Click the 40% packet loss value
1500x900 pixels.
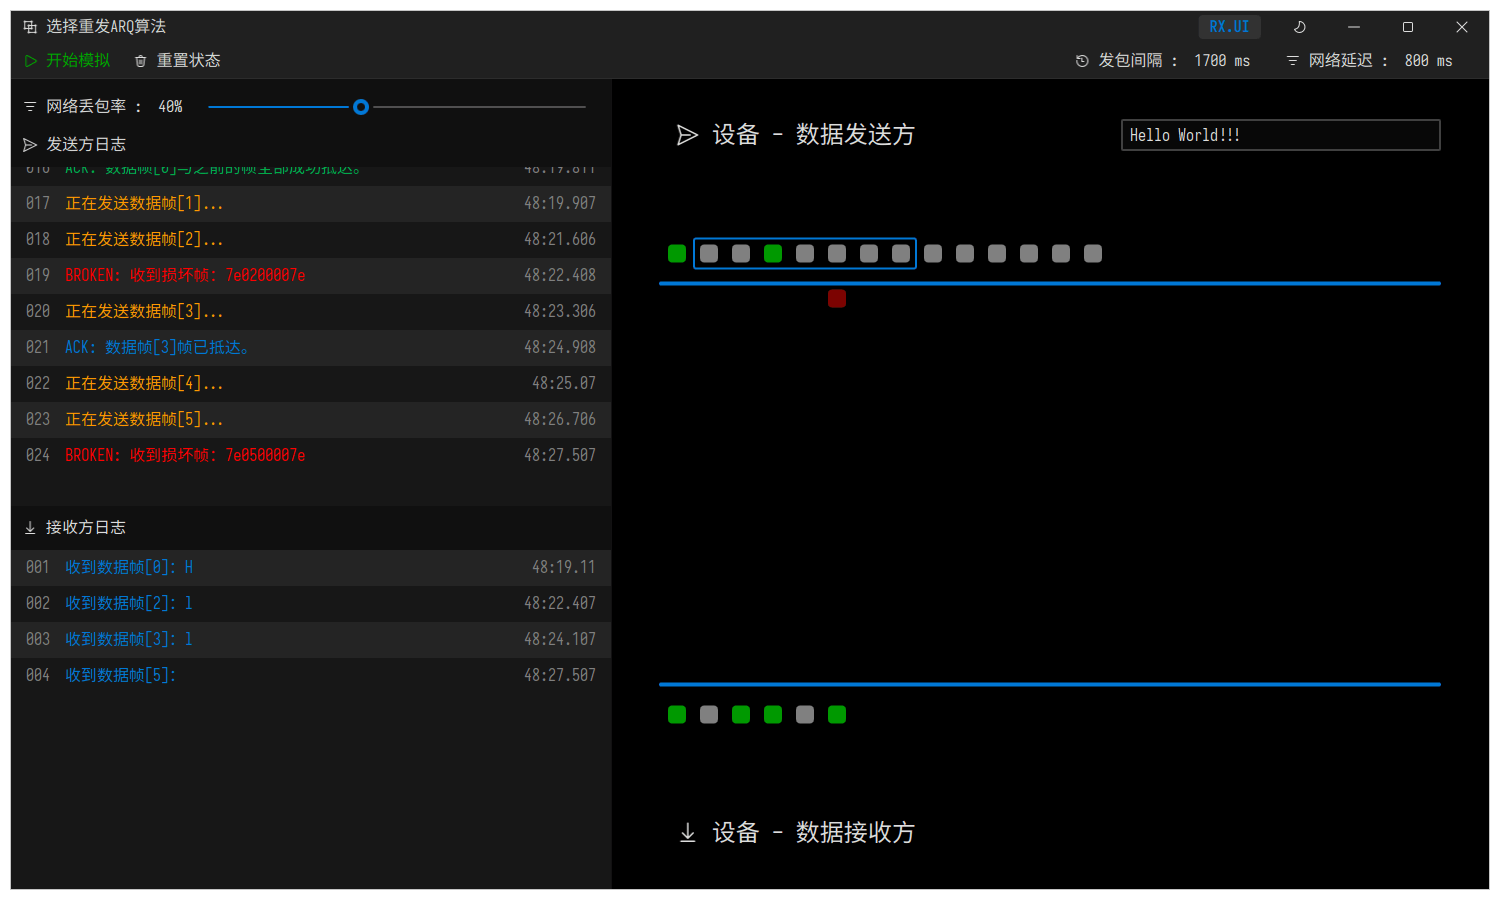(x=170, y=107)
